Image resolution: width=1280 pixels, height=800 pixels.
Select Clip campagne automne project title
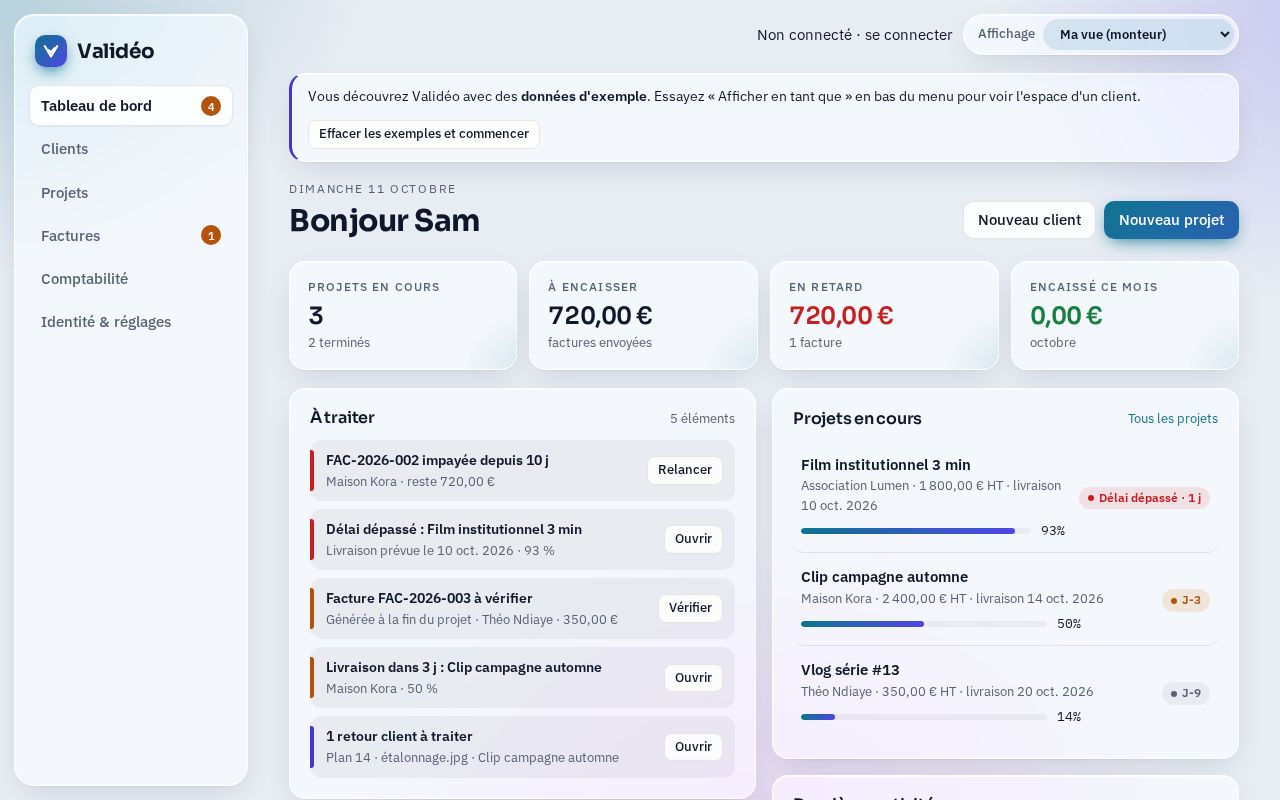click(885, 577)
